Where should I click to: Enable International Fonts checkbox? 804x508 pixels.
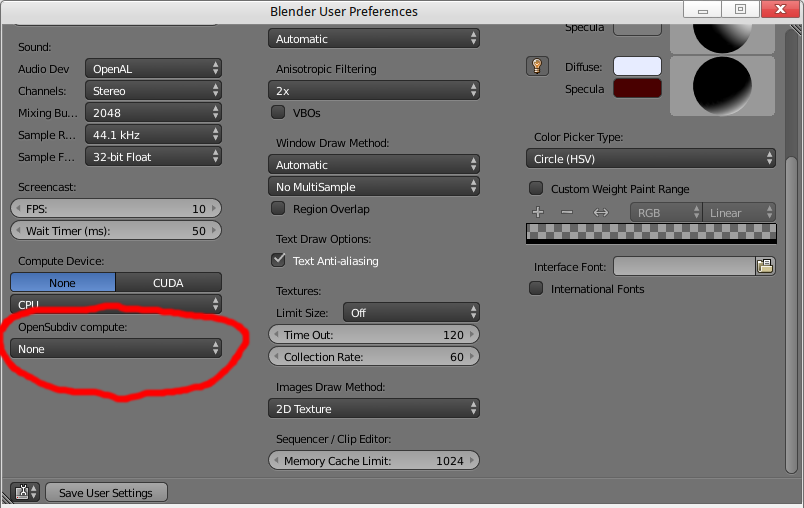point(536,288)
